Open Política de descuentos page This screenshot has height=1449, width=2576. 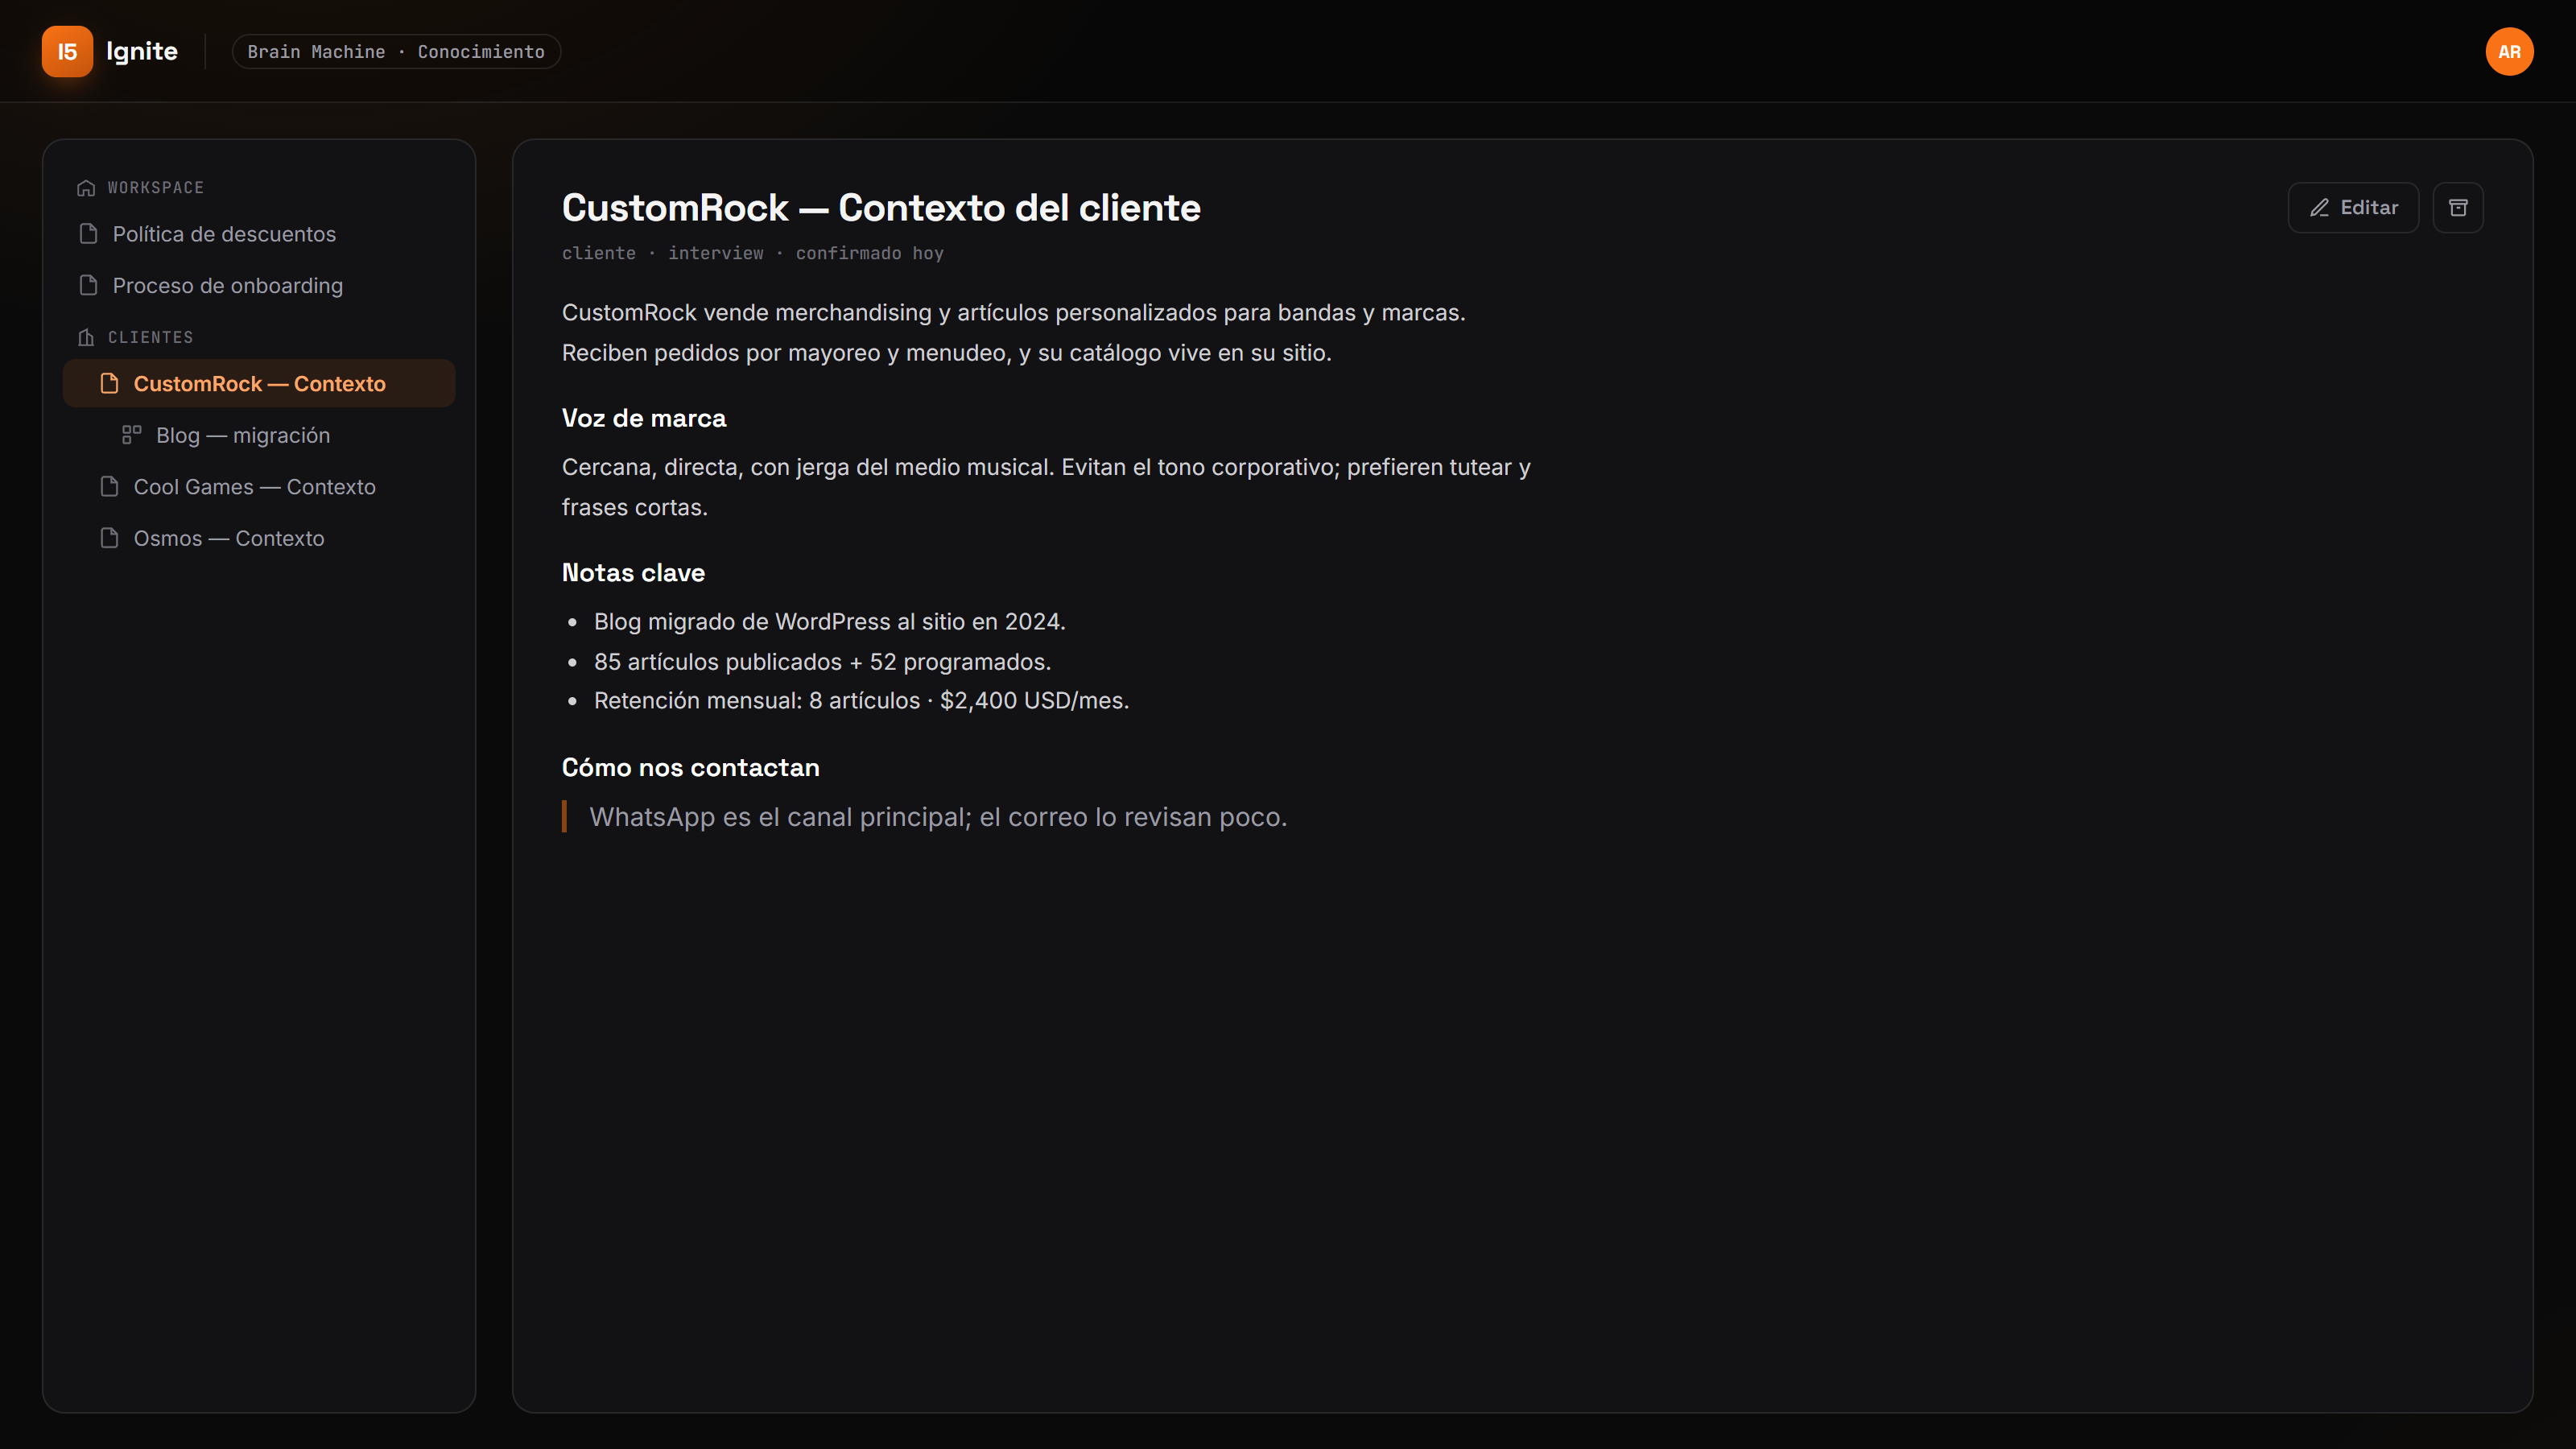(259, 233)
